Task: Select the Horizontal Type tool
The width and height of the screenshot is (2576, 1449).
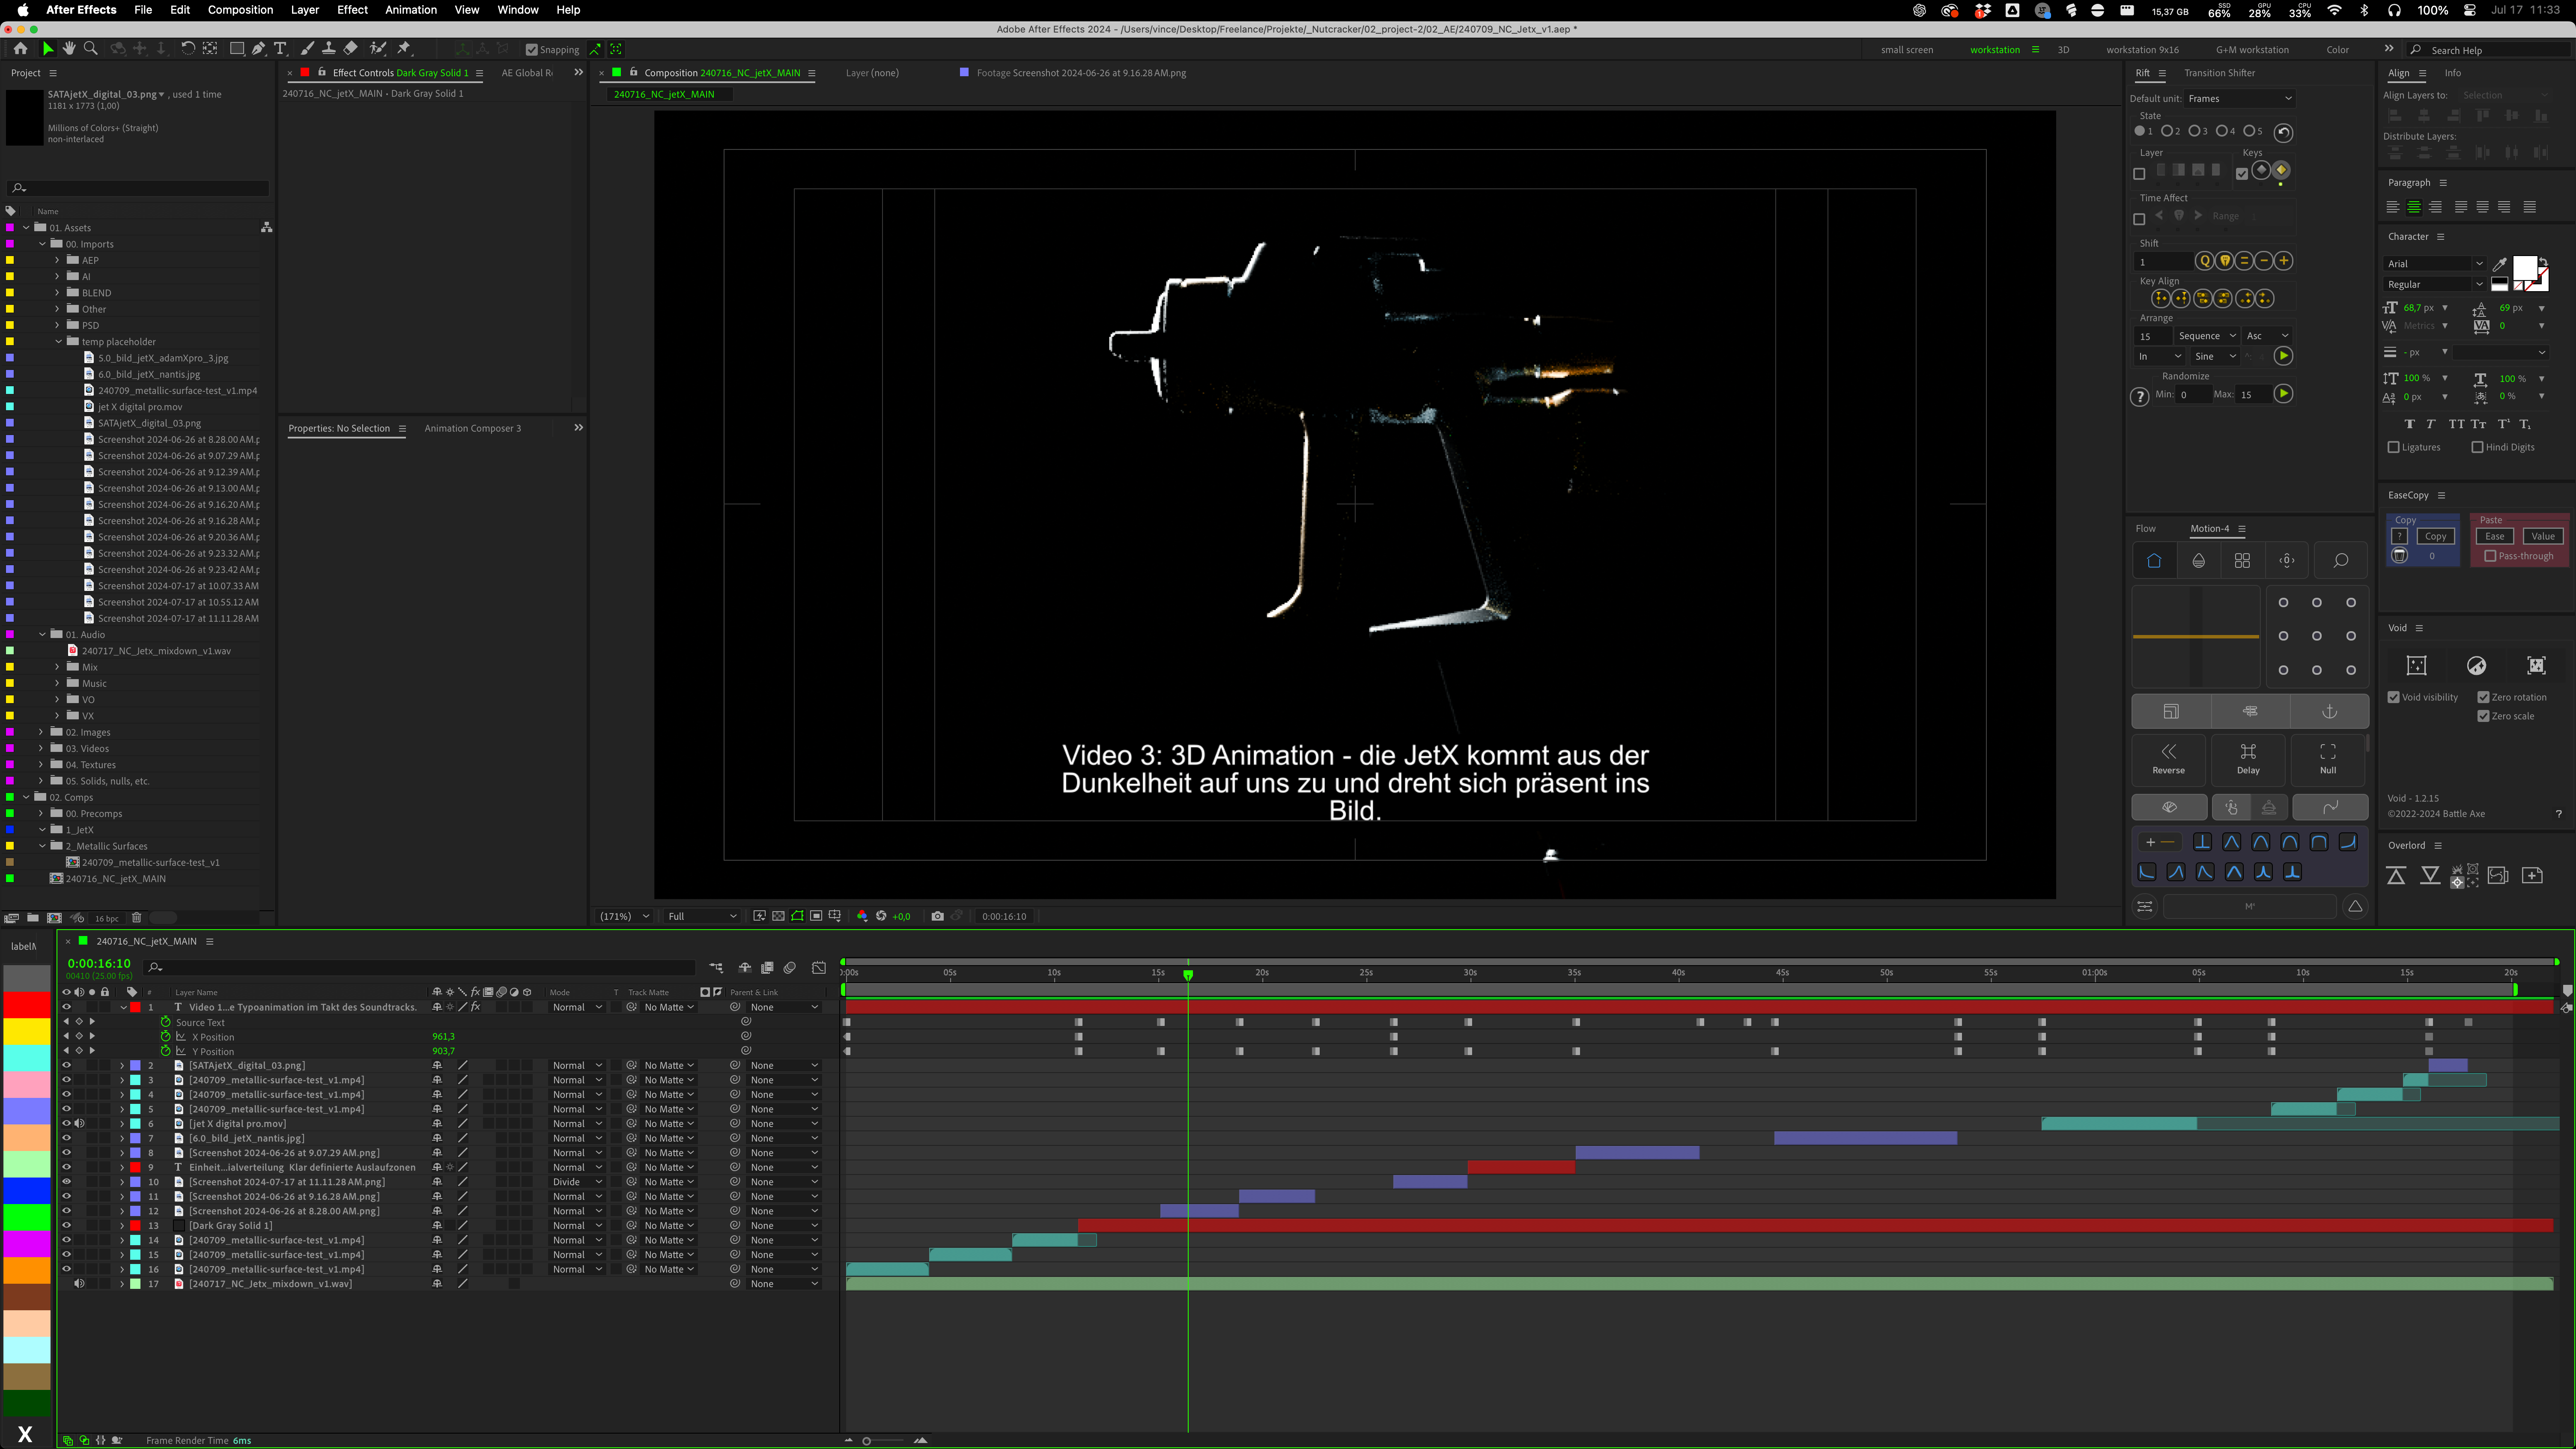Action: point(281,48)
